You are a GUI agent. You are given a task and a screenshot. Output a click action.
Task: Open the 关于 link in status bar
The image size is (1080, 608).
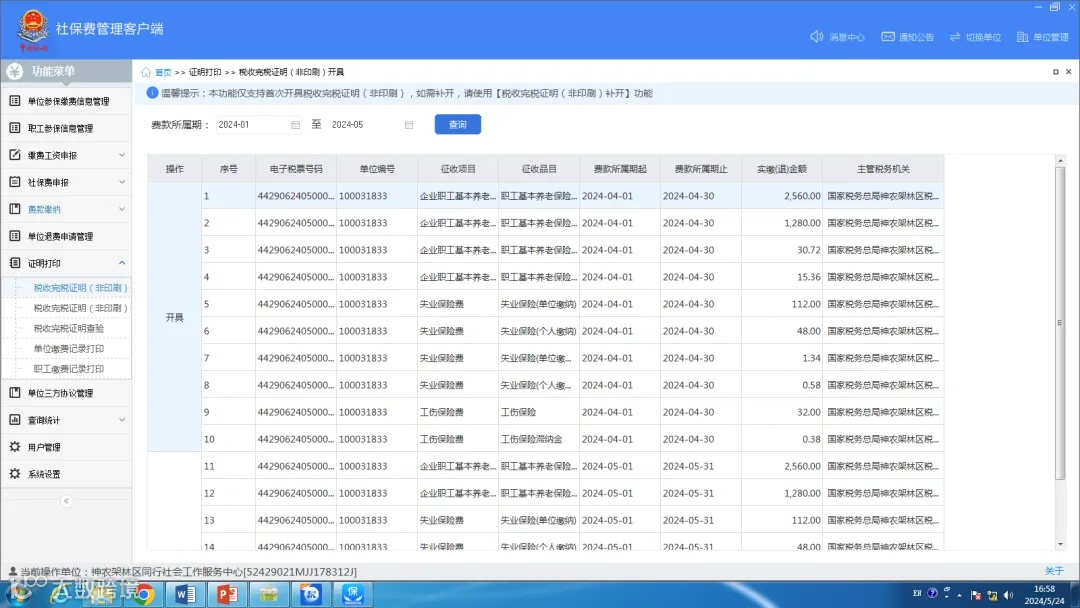coord(1054,571)
